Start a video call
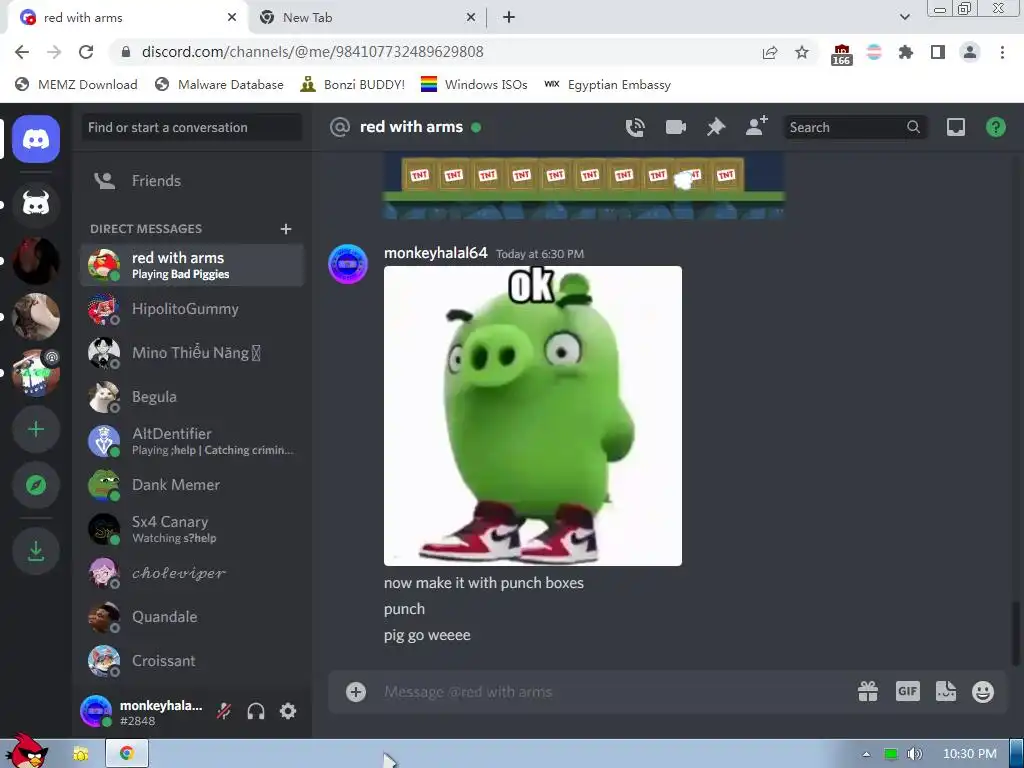This screenshot has width=1024, height=768. tap(675, 127)
